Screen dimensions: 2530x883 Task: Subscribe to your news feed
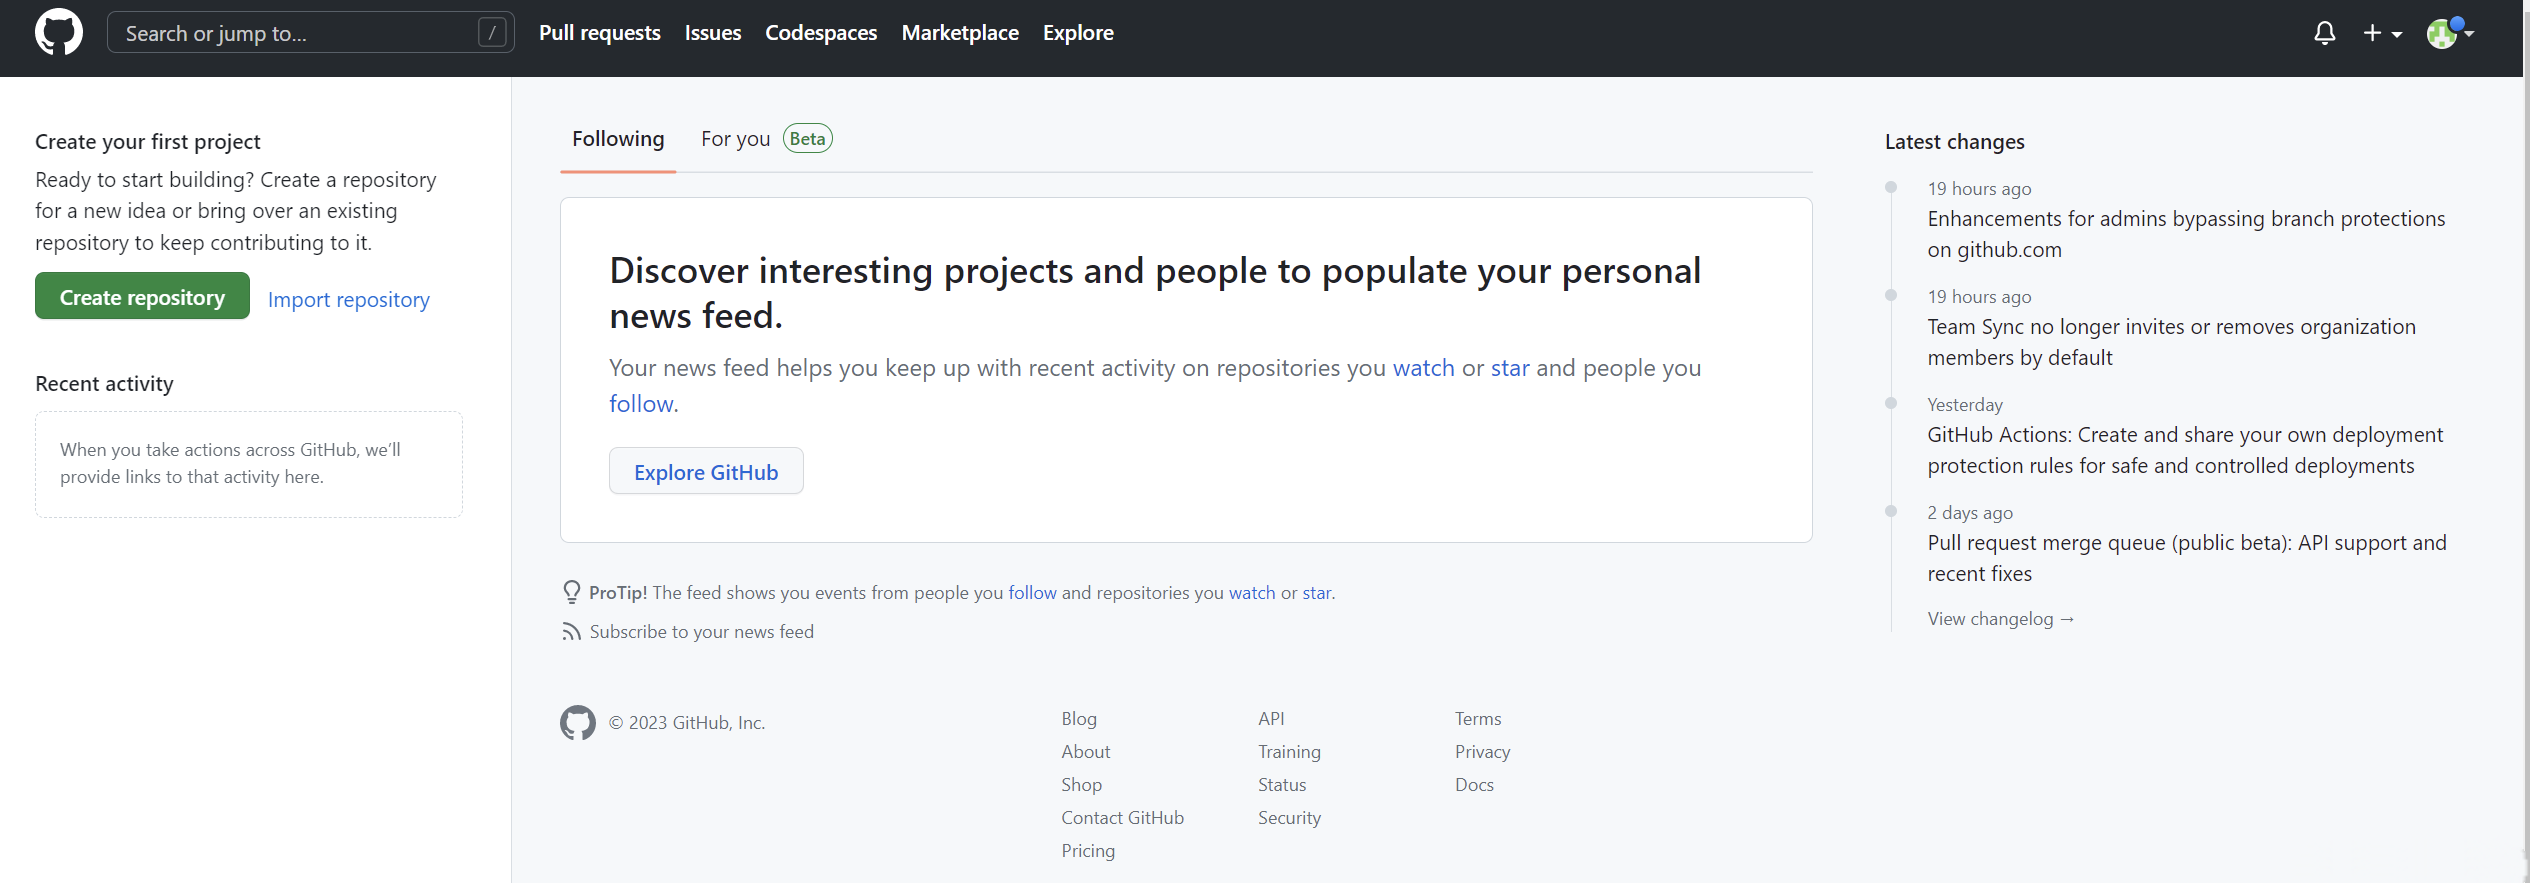tap(702, 632)
